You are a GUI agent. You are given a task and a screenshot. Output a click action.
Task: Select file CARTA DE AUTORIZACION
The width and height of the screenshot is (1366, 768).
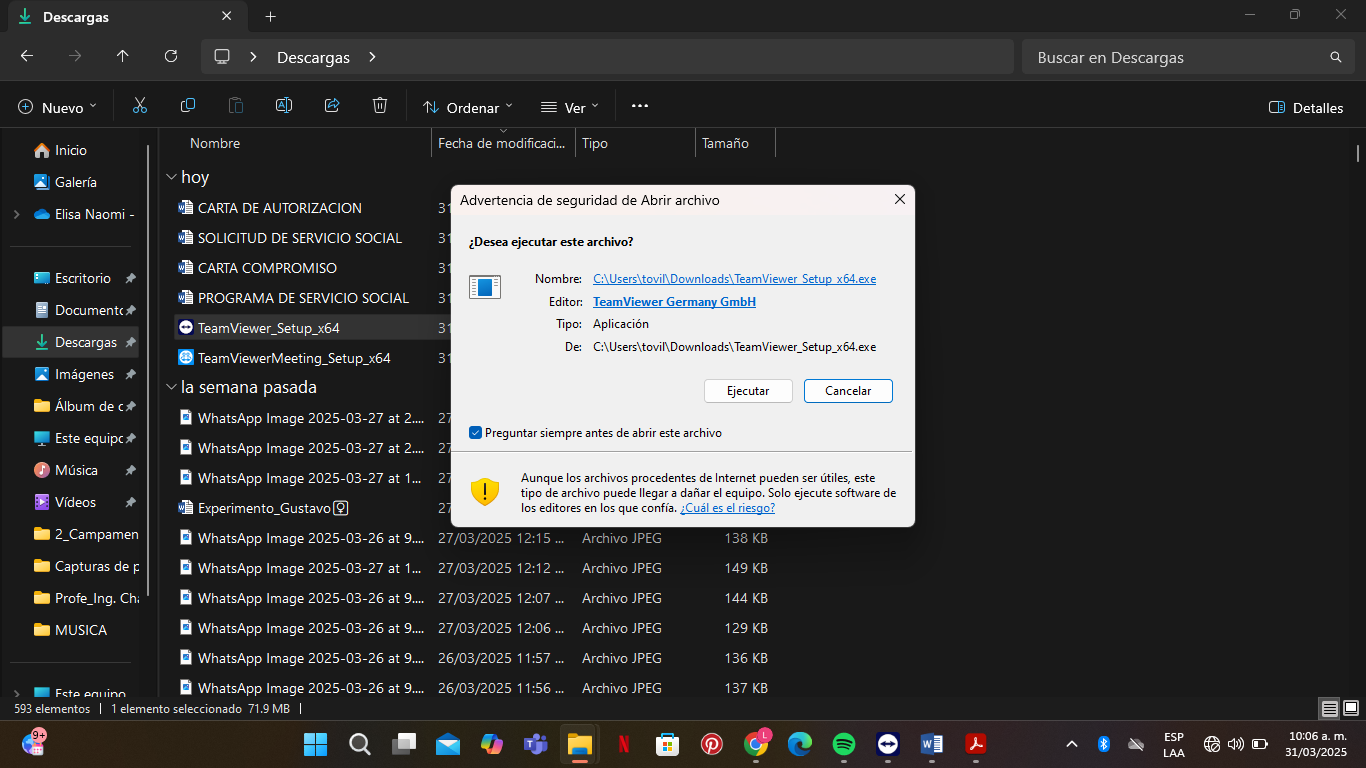click(x=280, y=208)
